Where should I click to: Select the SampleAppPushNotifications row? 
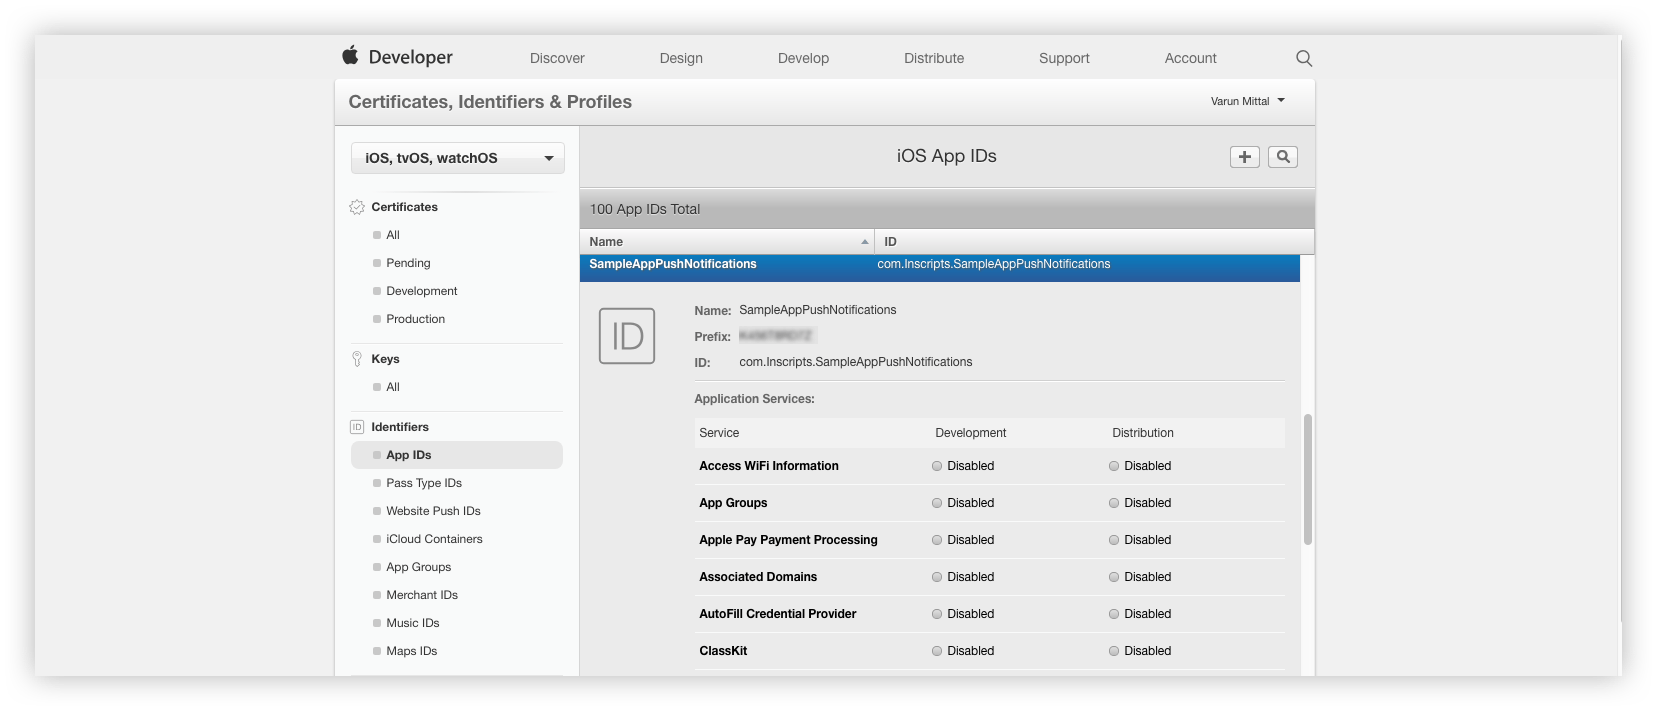940,268
